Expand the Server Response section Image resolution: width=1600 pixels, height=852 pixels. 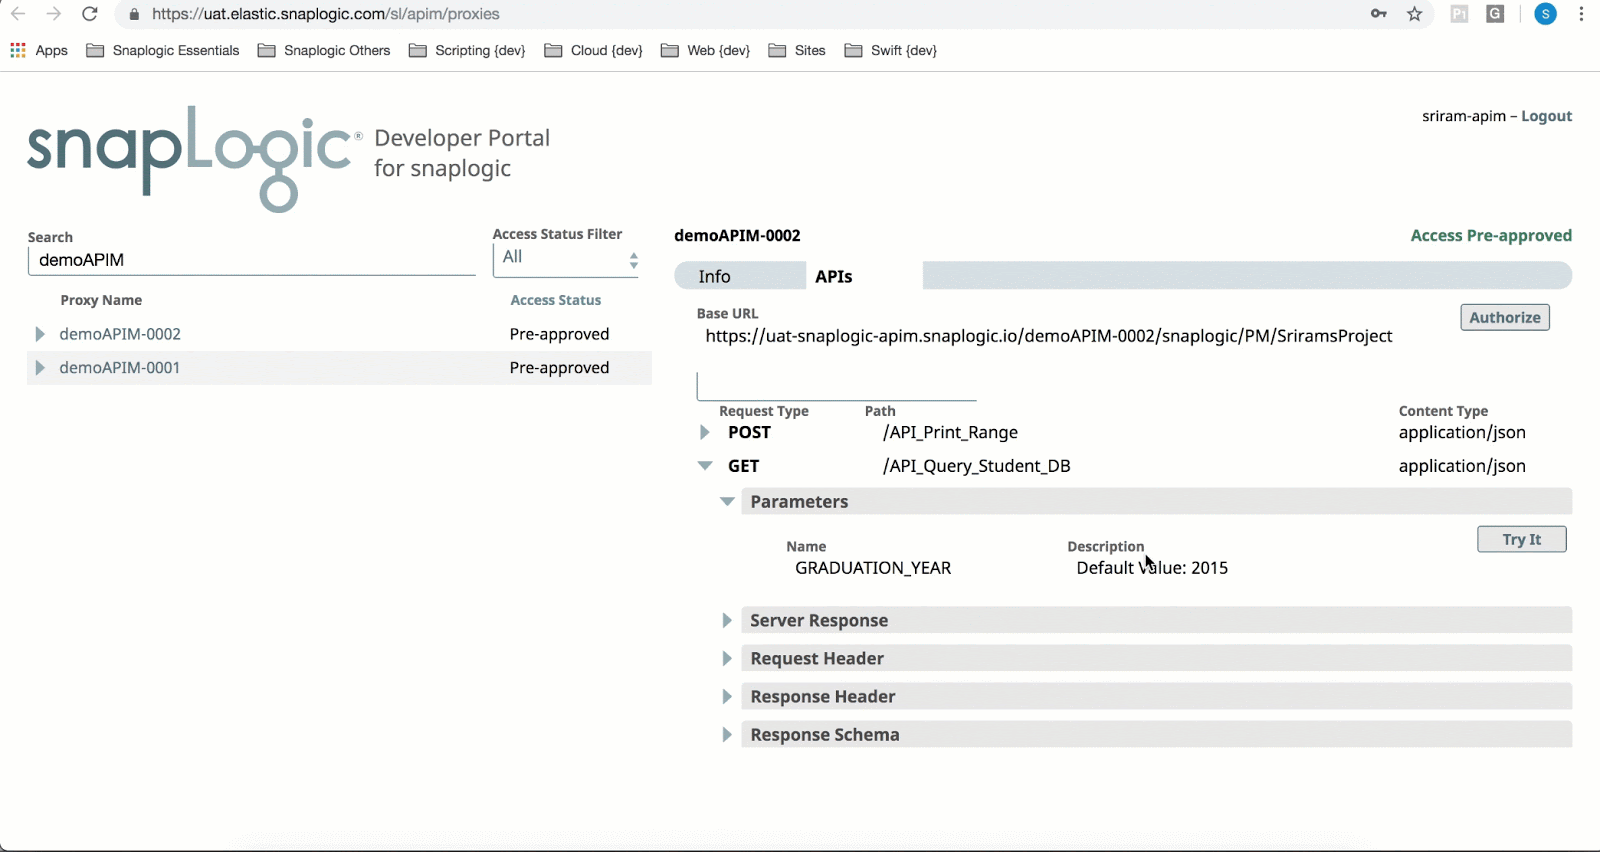click(x=728, y=620)
